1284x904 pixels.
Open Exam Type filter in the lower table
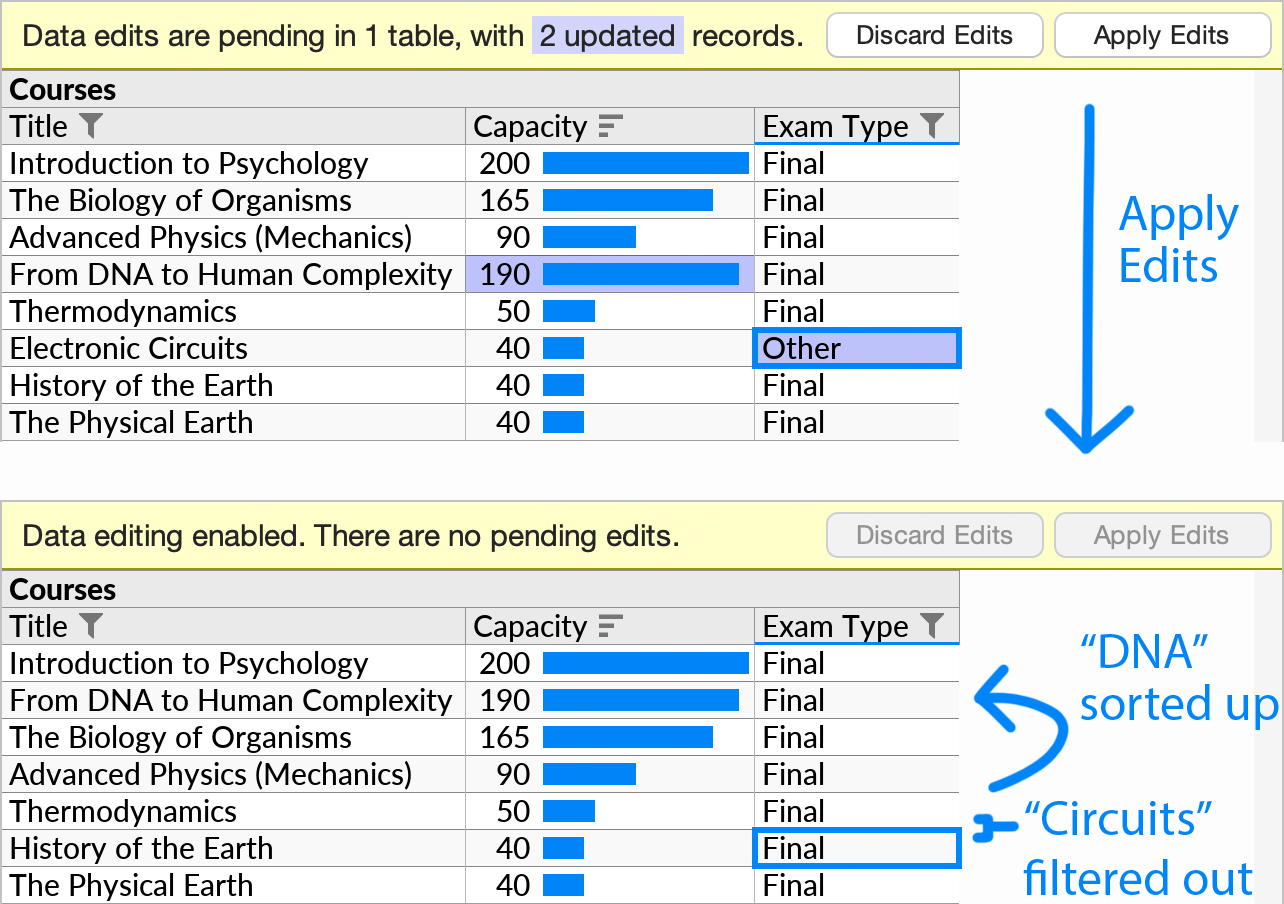934,626
